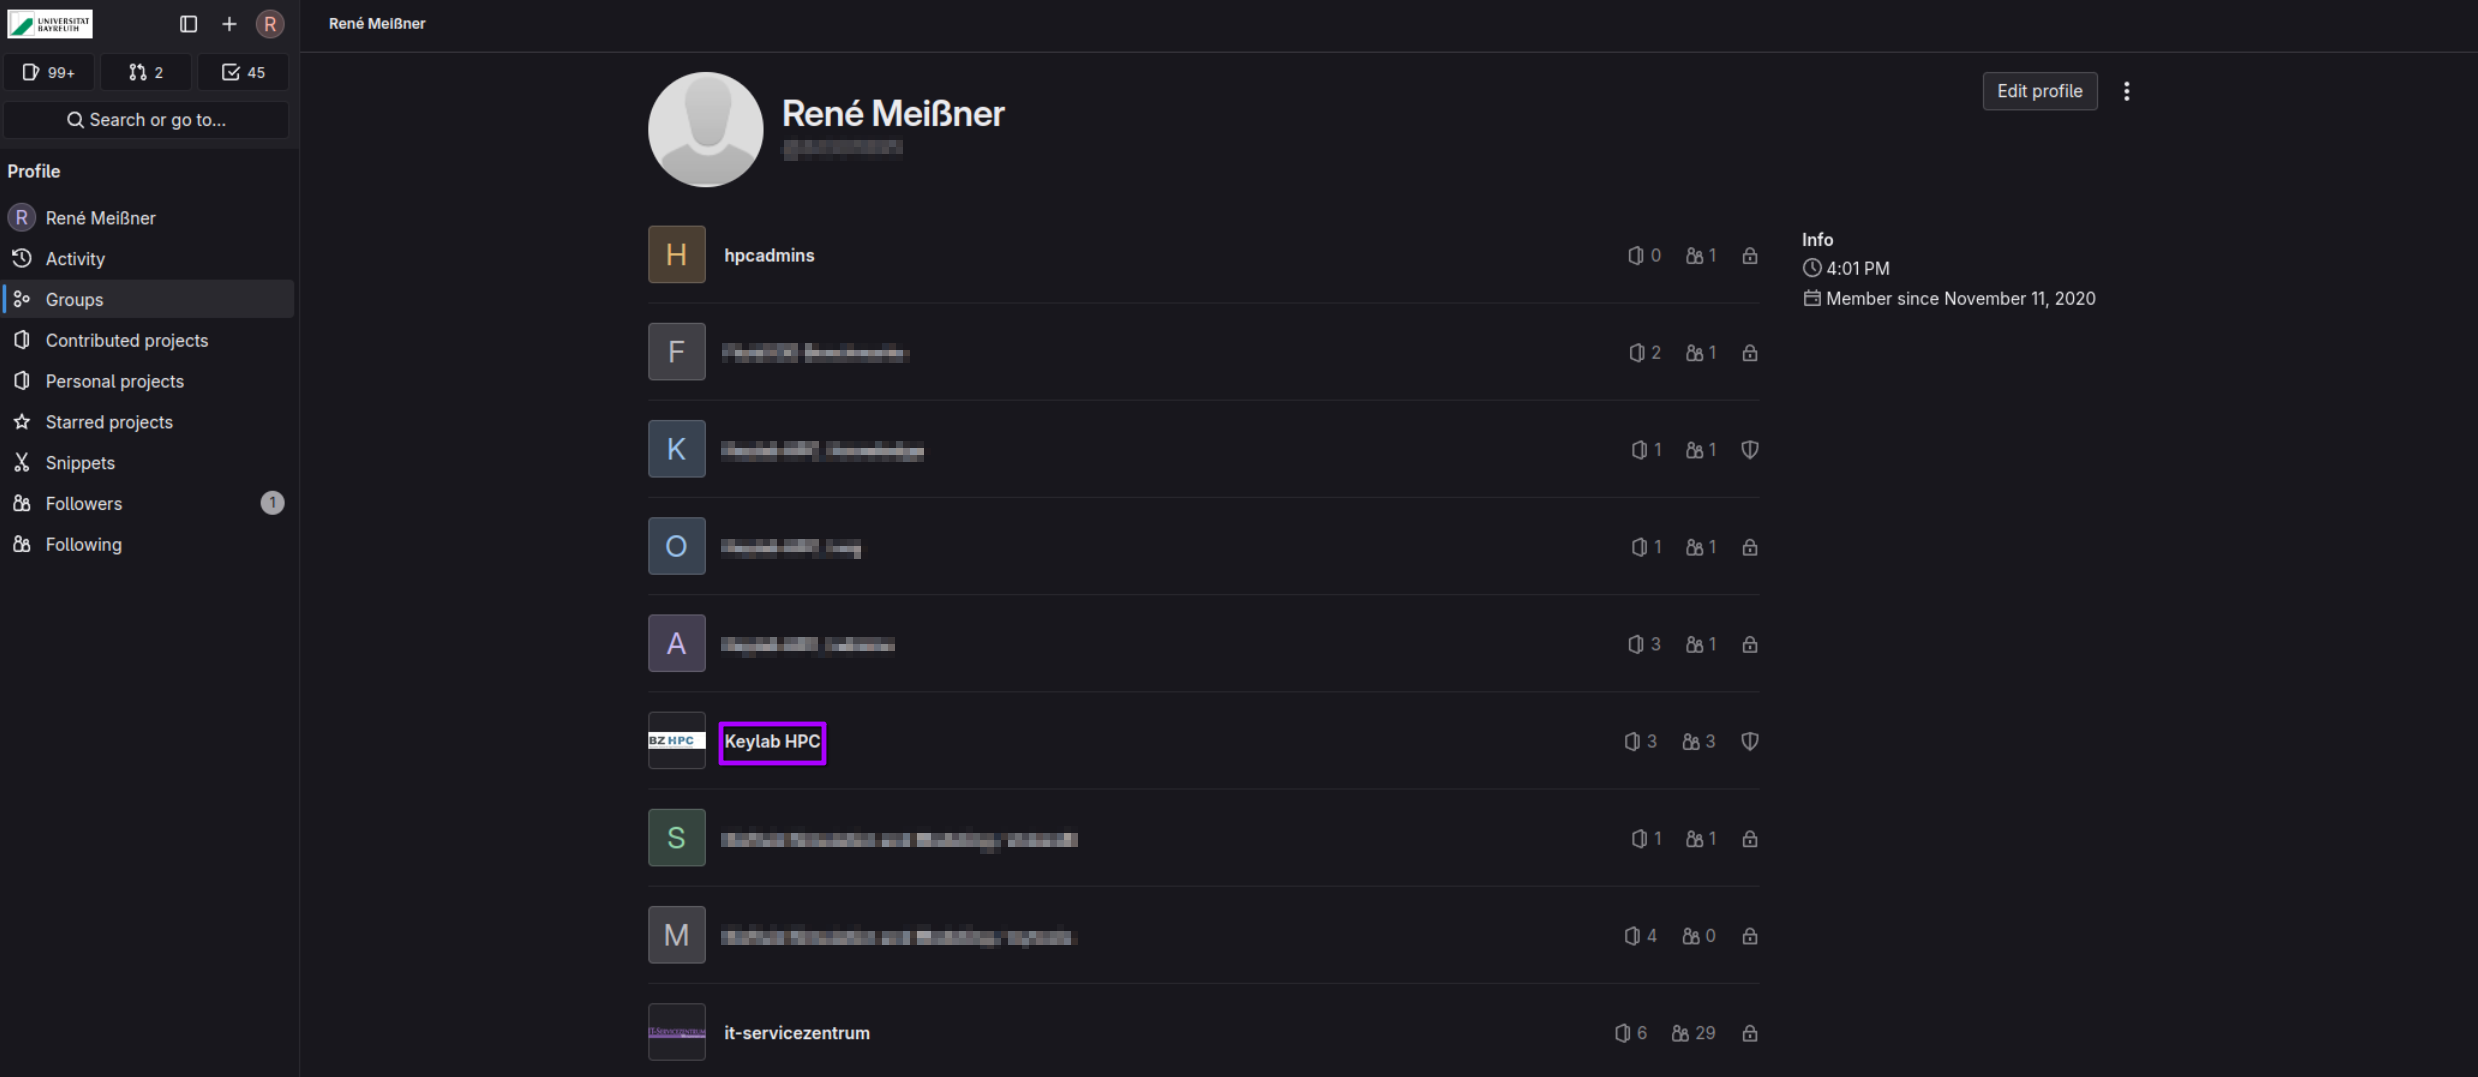
Task: Open Contributed projects in sidebar
Action: [149, 340]
